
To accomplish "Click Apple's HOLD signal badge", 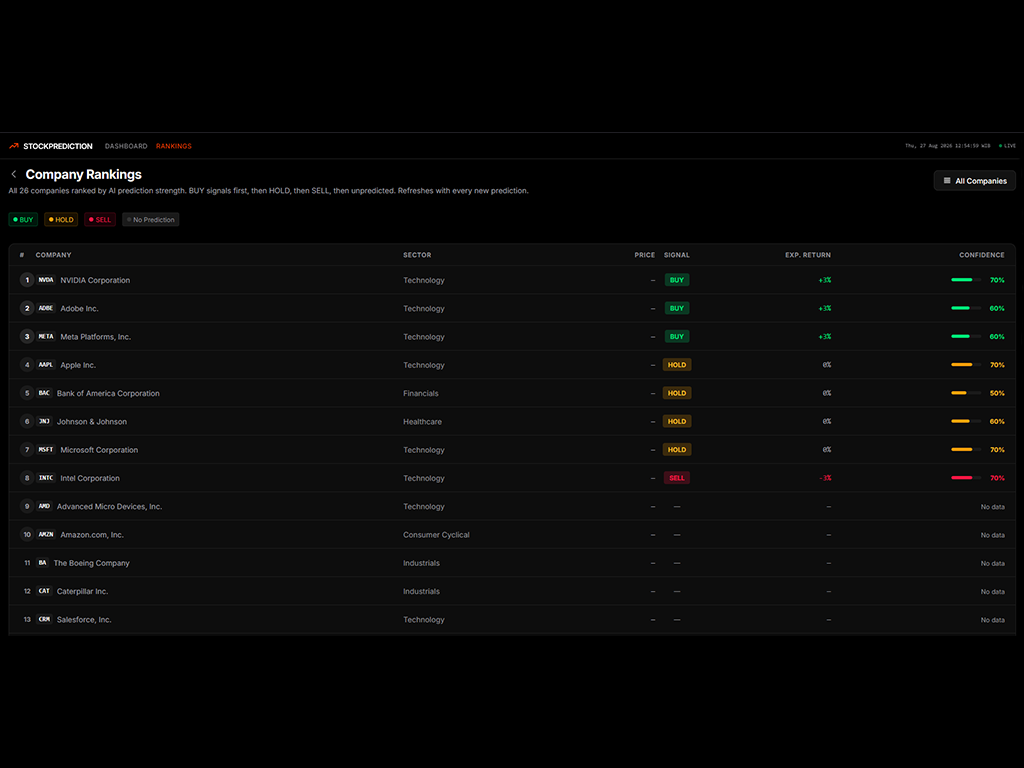I will point(677,365).
